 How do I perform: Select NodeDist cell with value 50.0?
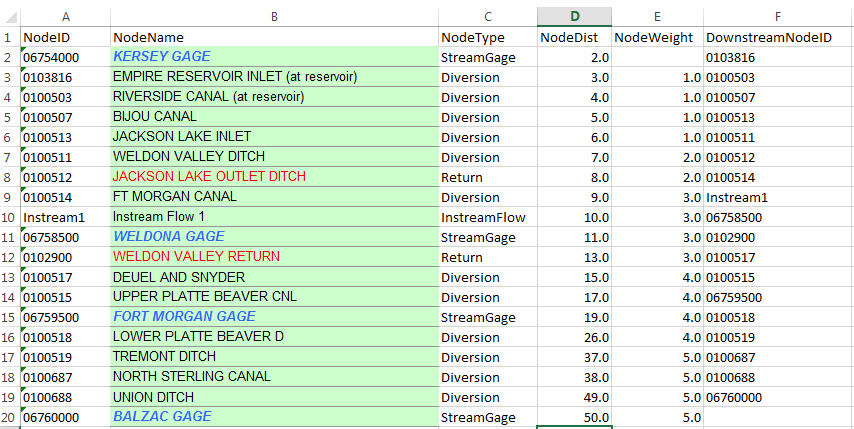coord(574,417)
